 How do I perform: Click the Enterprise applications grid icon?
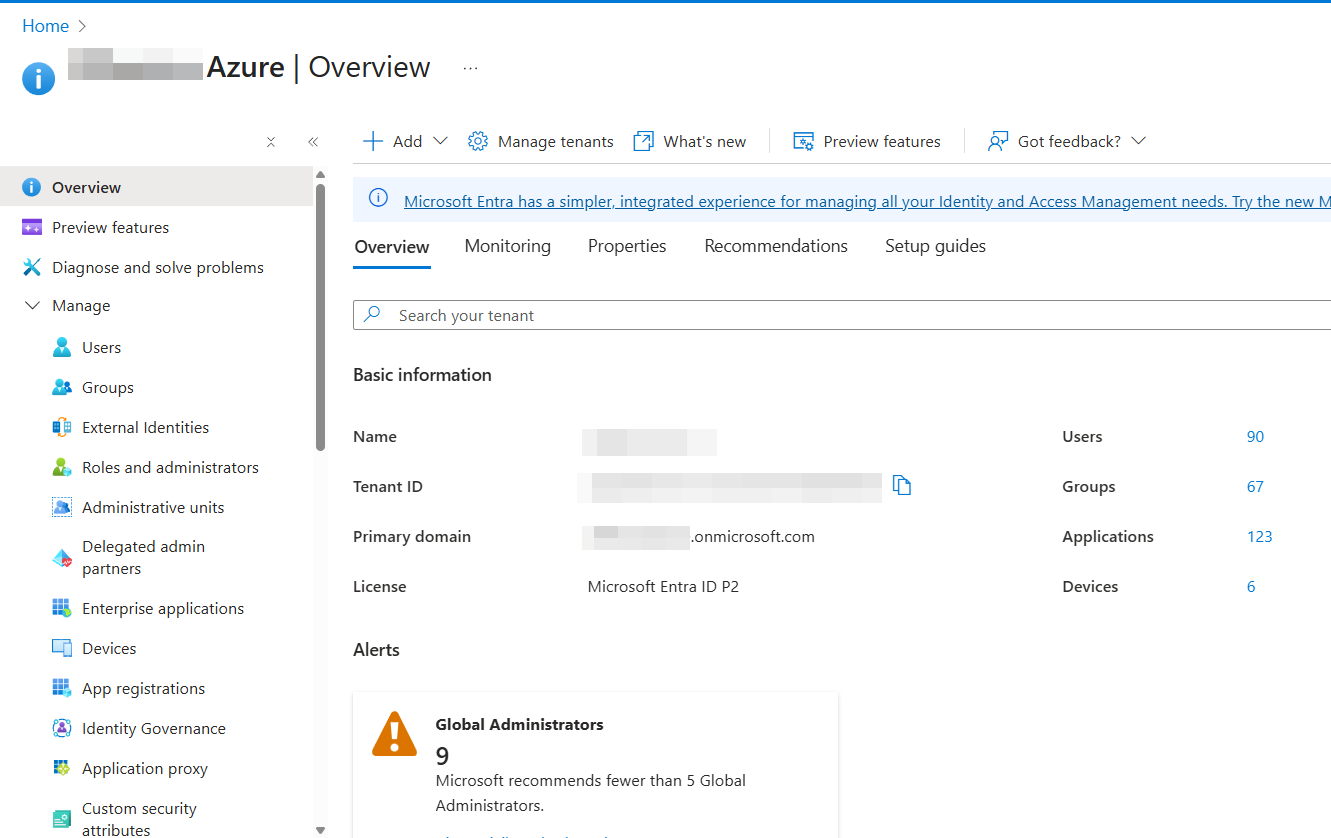pos(62,608)
